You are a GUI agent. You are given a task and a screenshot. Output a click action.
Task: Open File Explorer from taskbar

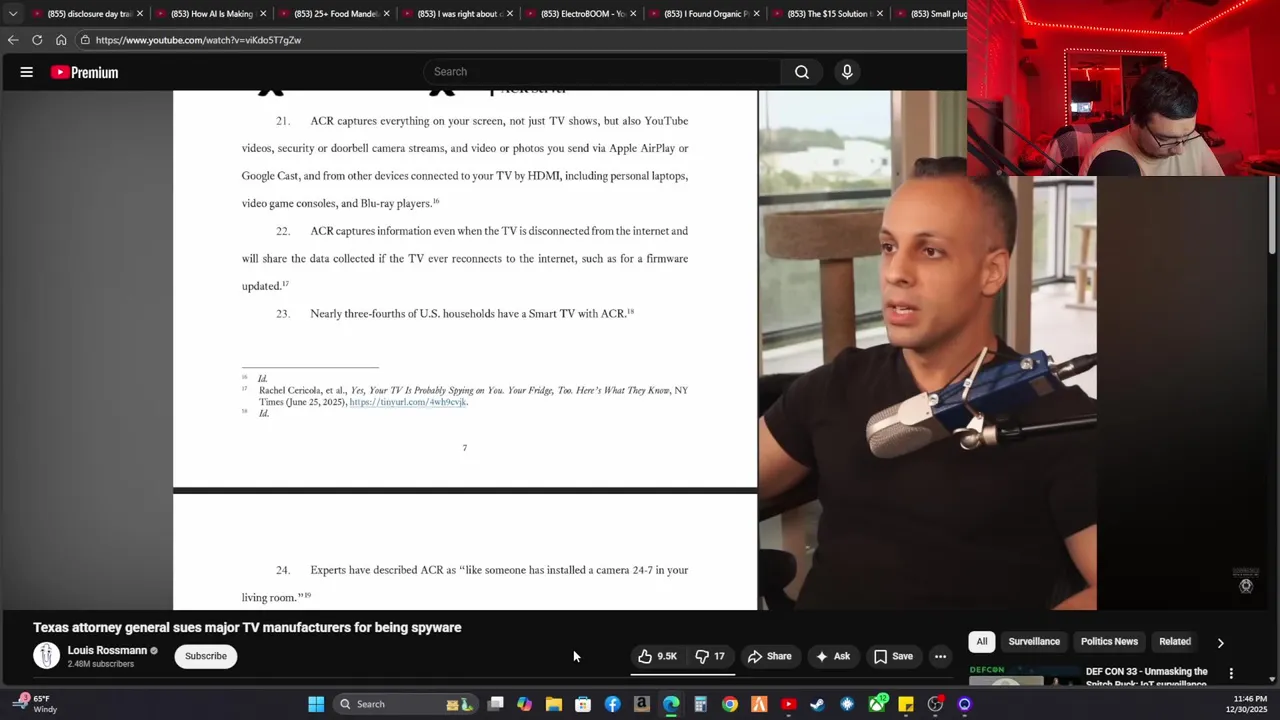(x=553, y=704)
